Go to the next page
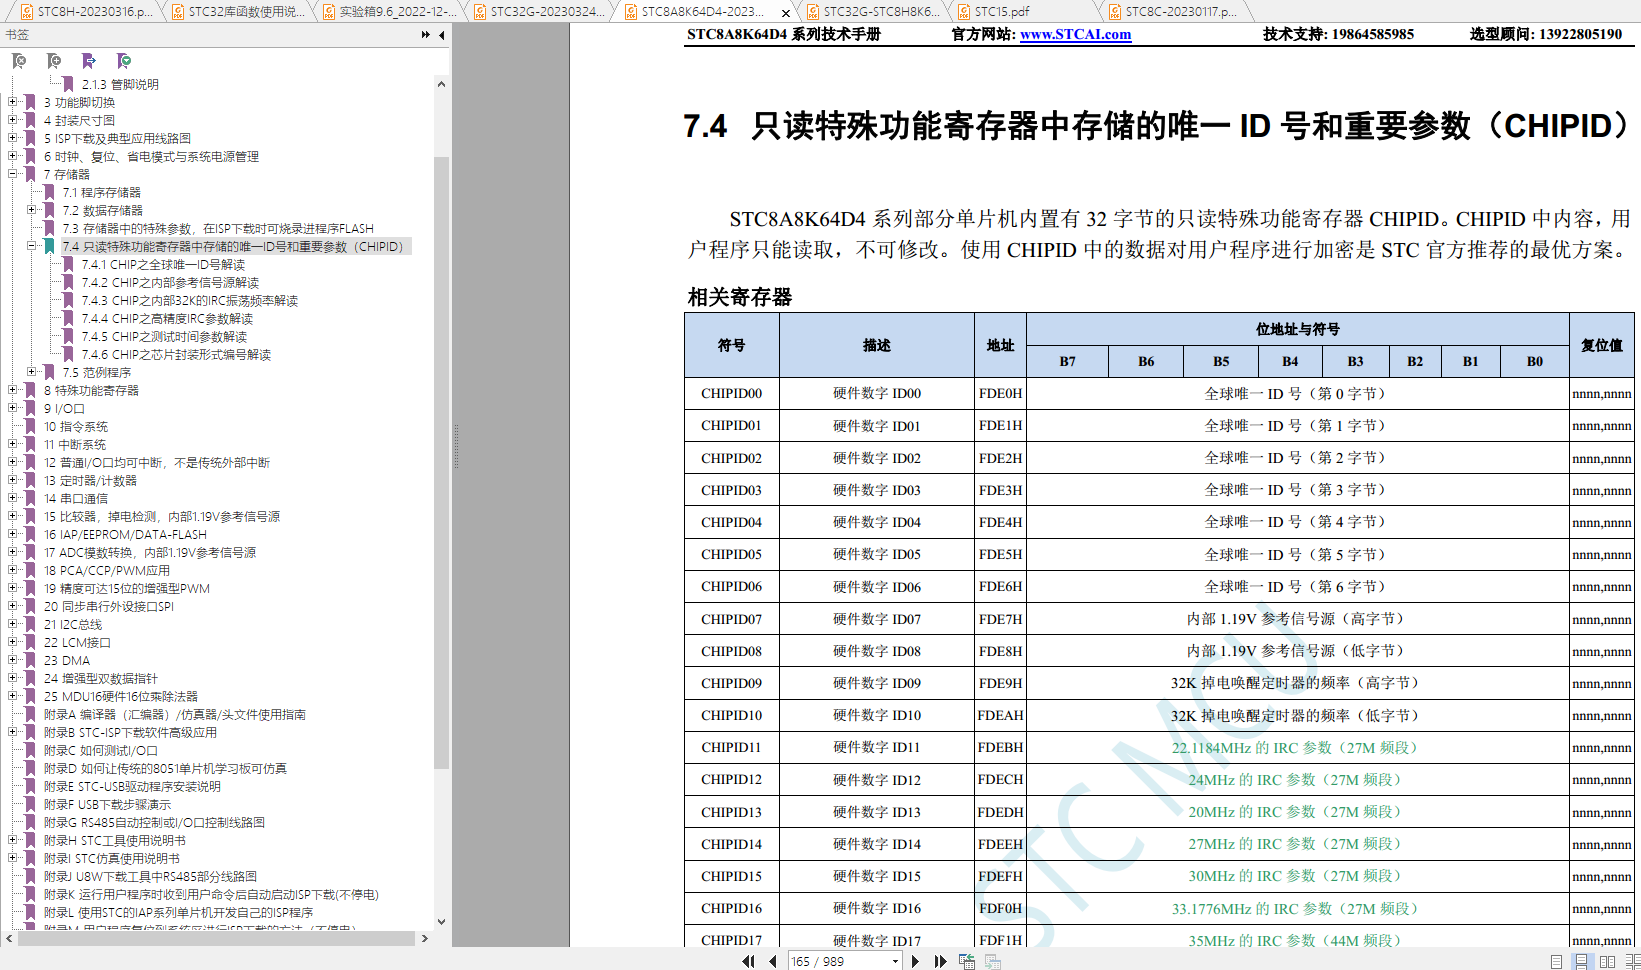Viewport: 1641px width, 970px height. tap(915, 961)
